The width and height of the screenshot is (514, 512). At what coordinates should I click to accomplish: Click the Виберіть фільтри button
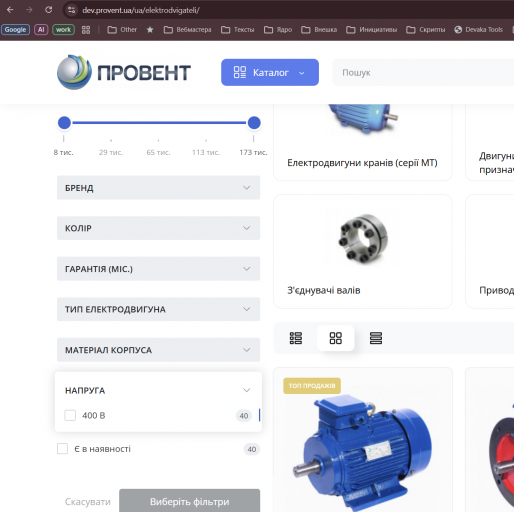pyautogui.click(x=189, y=501)
